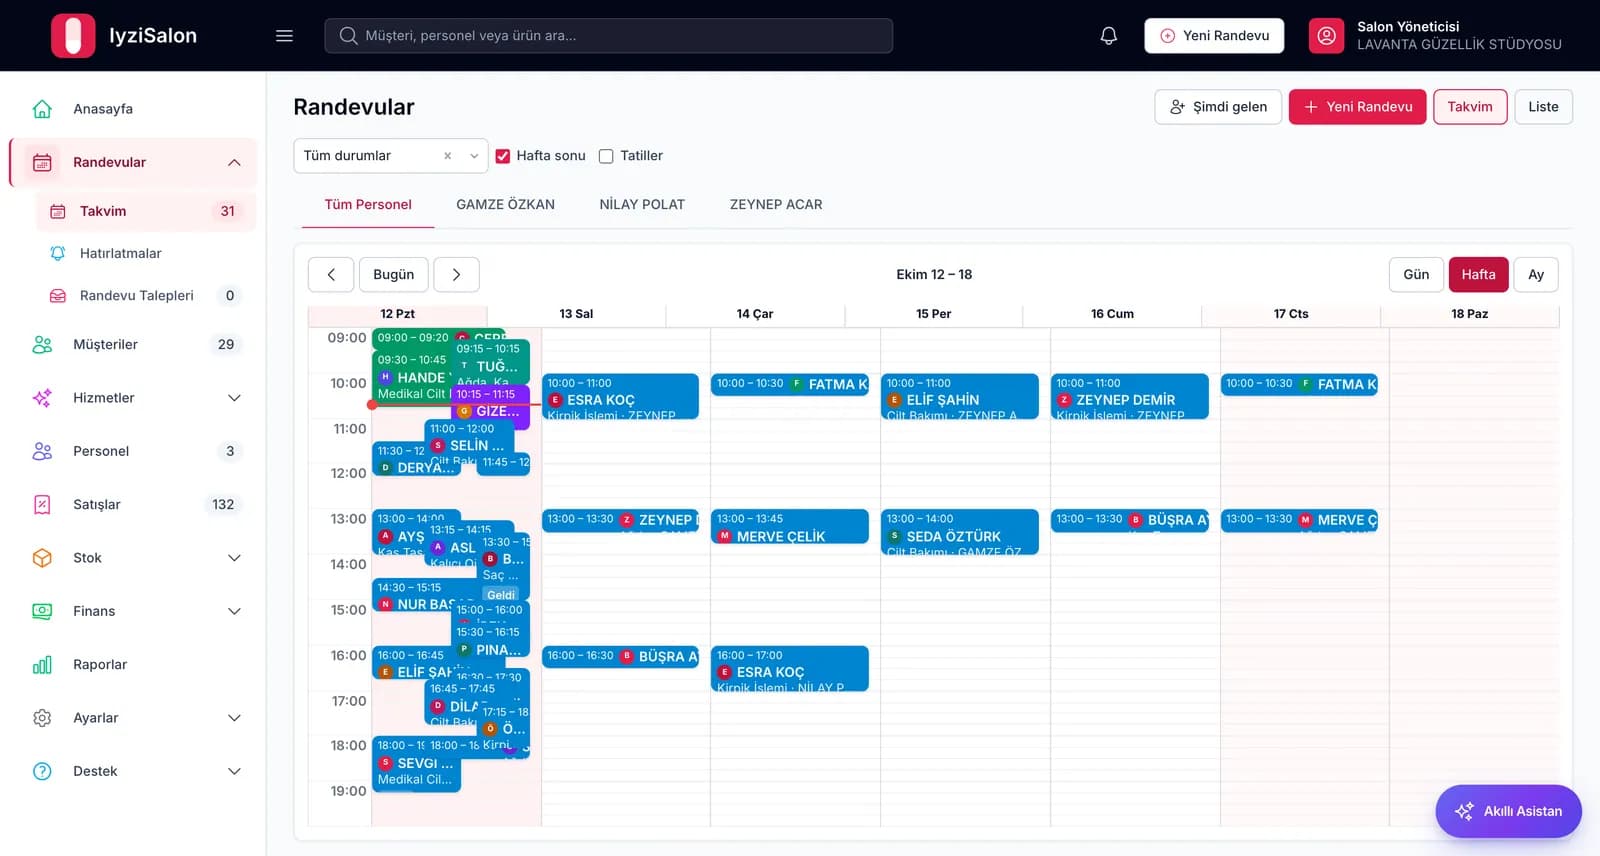Click the Raporlar bar chart icon
This screenshot has width=1600, height=856.
[42, 665]
